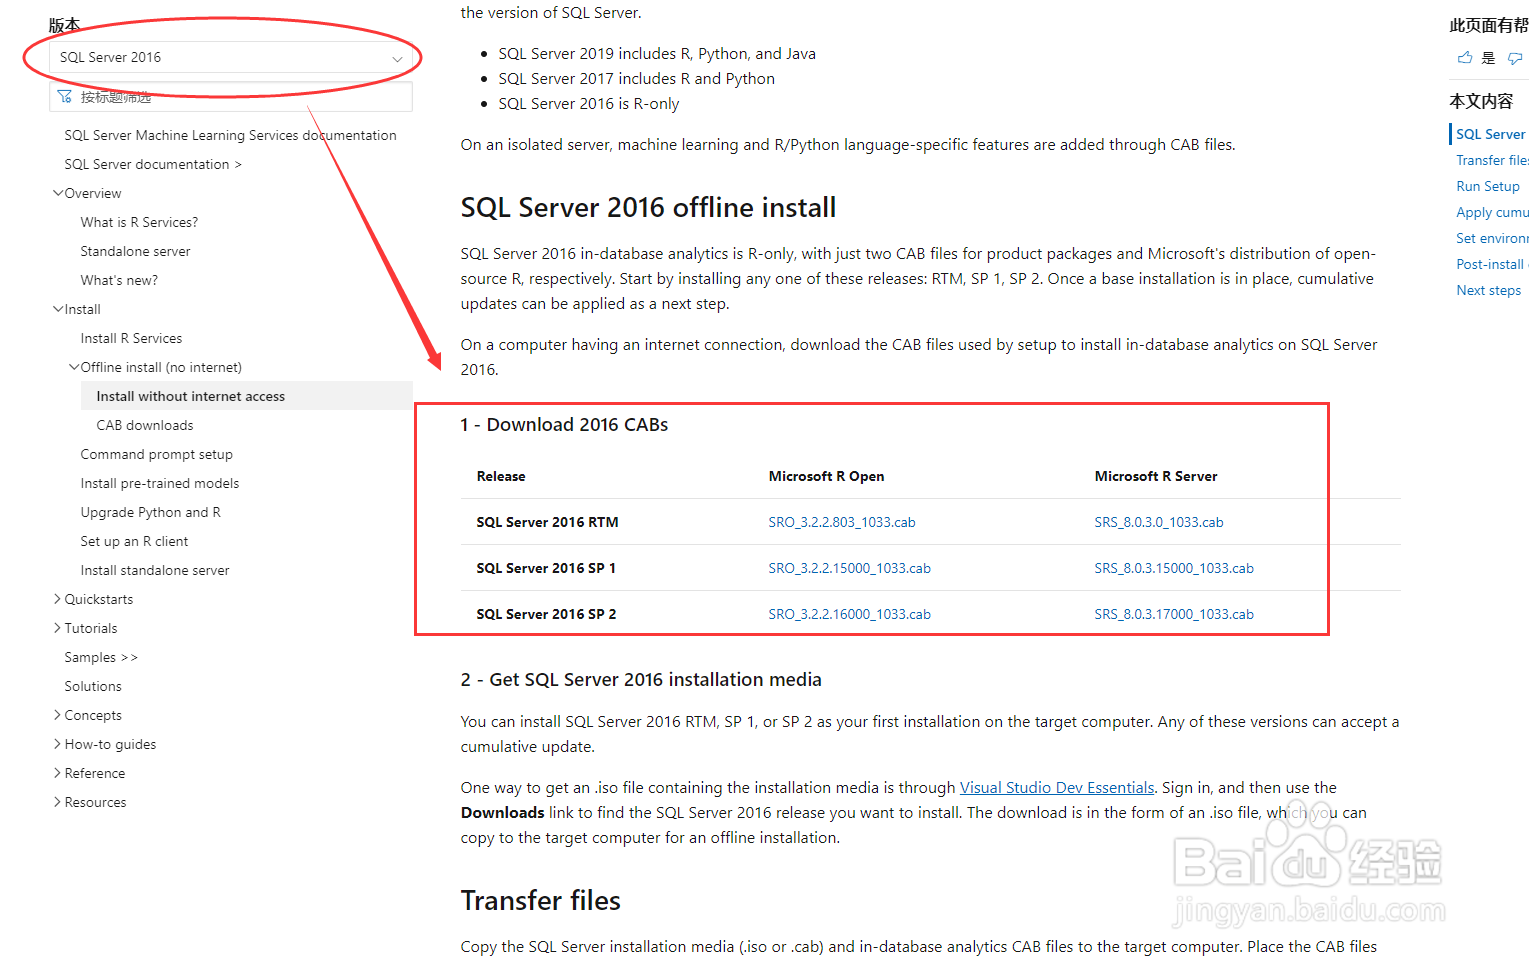Image resolution: width=1529 pixels, height=962 pixels.
Task: Click the thumbs-up feedback icon
Action: (1465, 58)
